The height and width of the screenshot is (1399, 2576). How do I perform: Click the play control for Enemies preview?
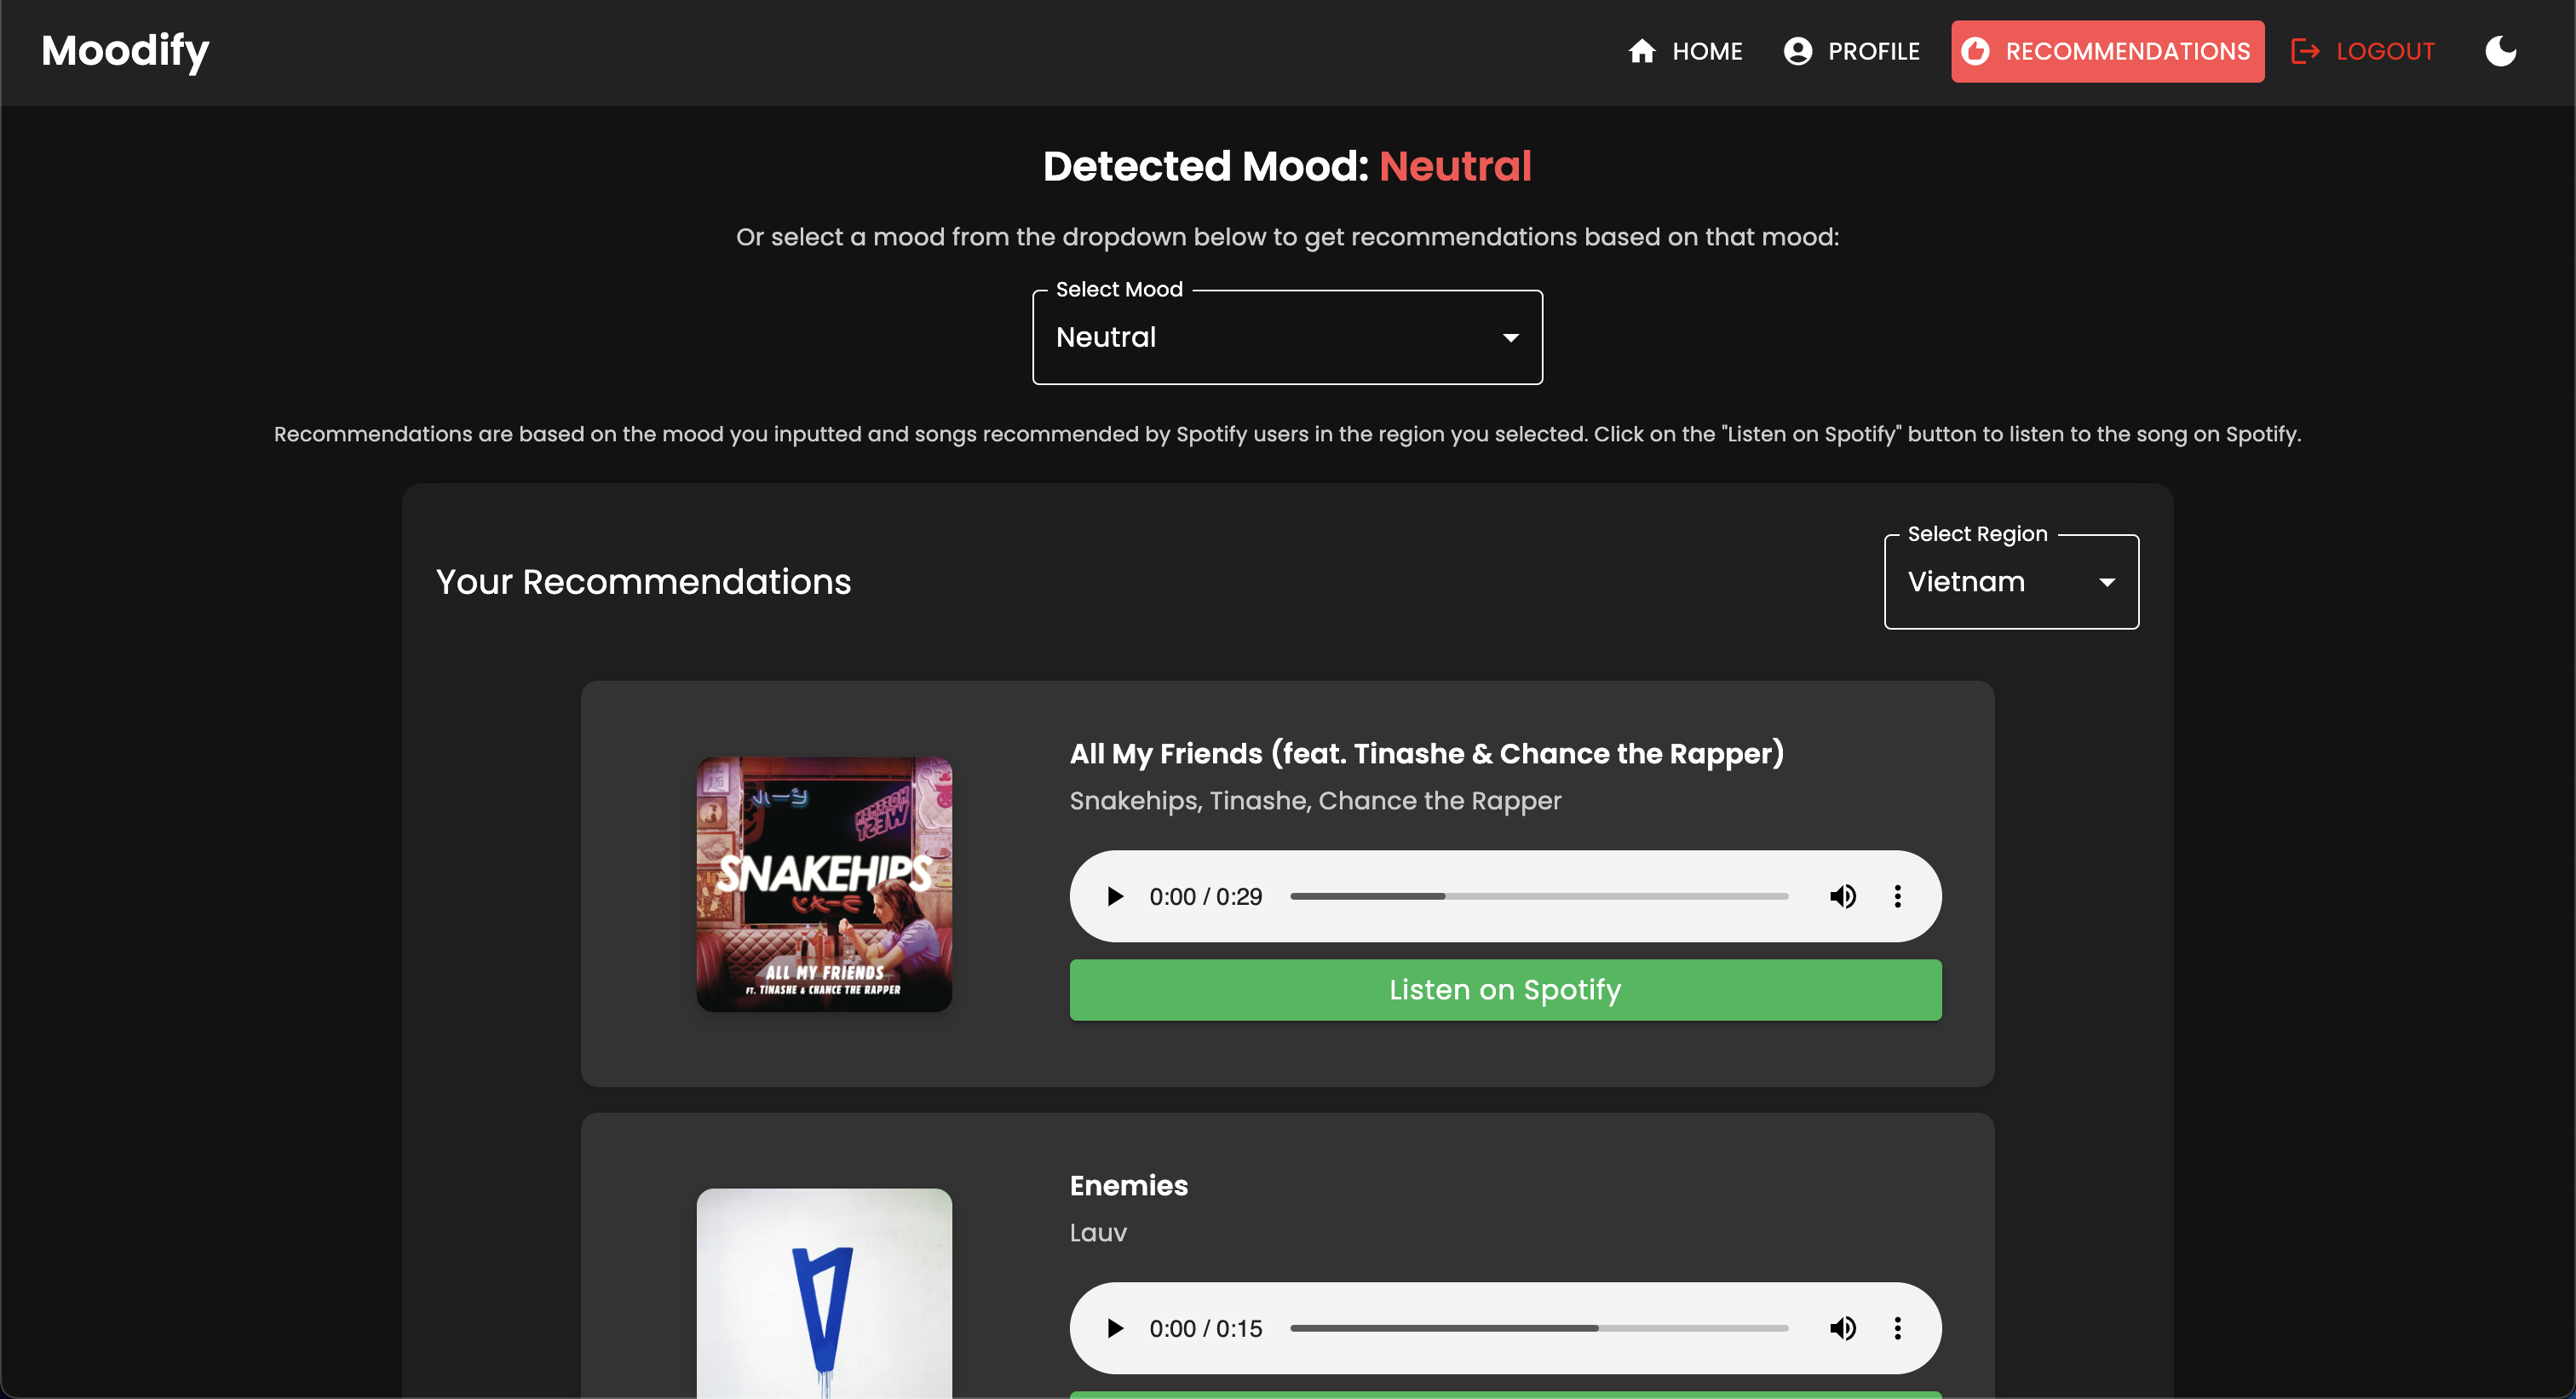point(1114,1327)
